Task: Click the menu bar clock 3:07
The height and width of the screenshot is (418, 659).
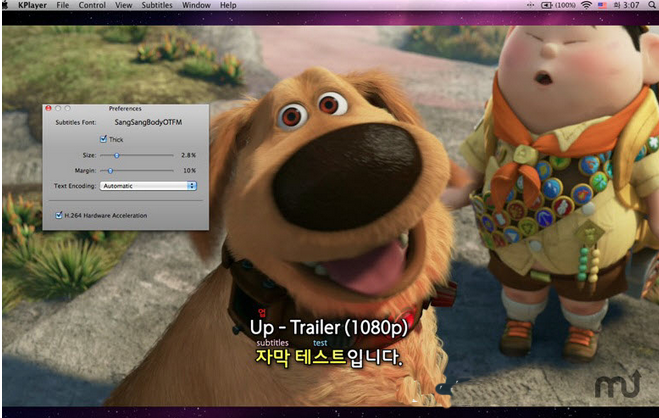Action: [x=626, y=5]
